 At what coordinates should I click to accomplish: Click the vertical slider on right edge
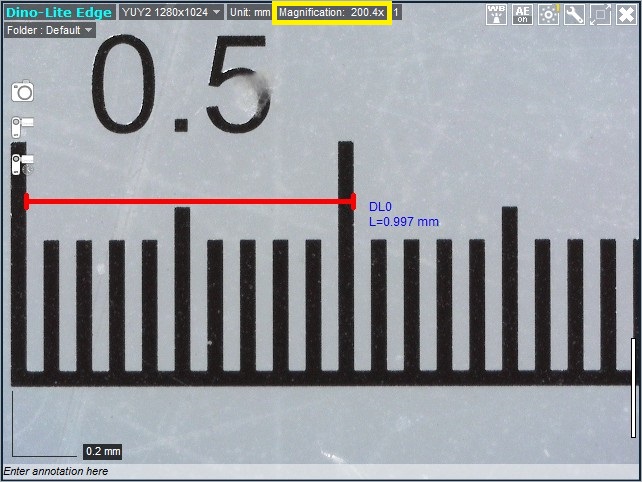[633, 388]
